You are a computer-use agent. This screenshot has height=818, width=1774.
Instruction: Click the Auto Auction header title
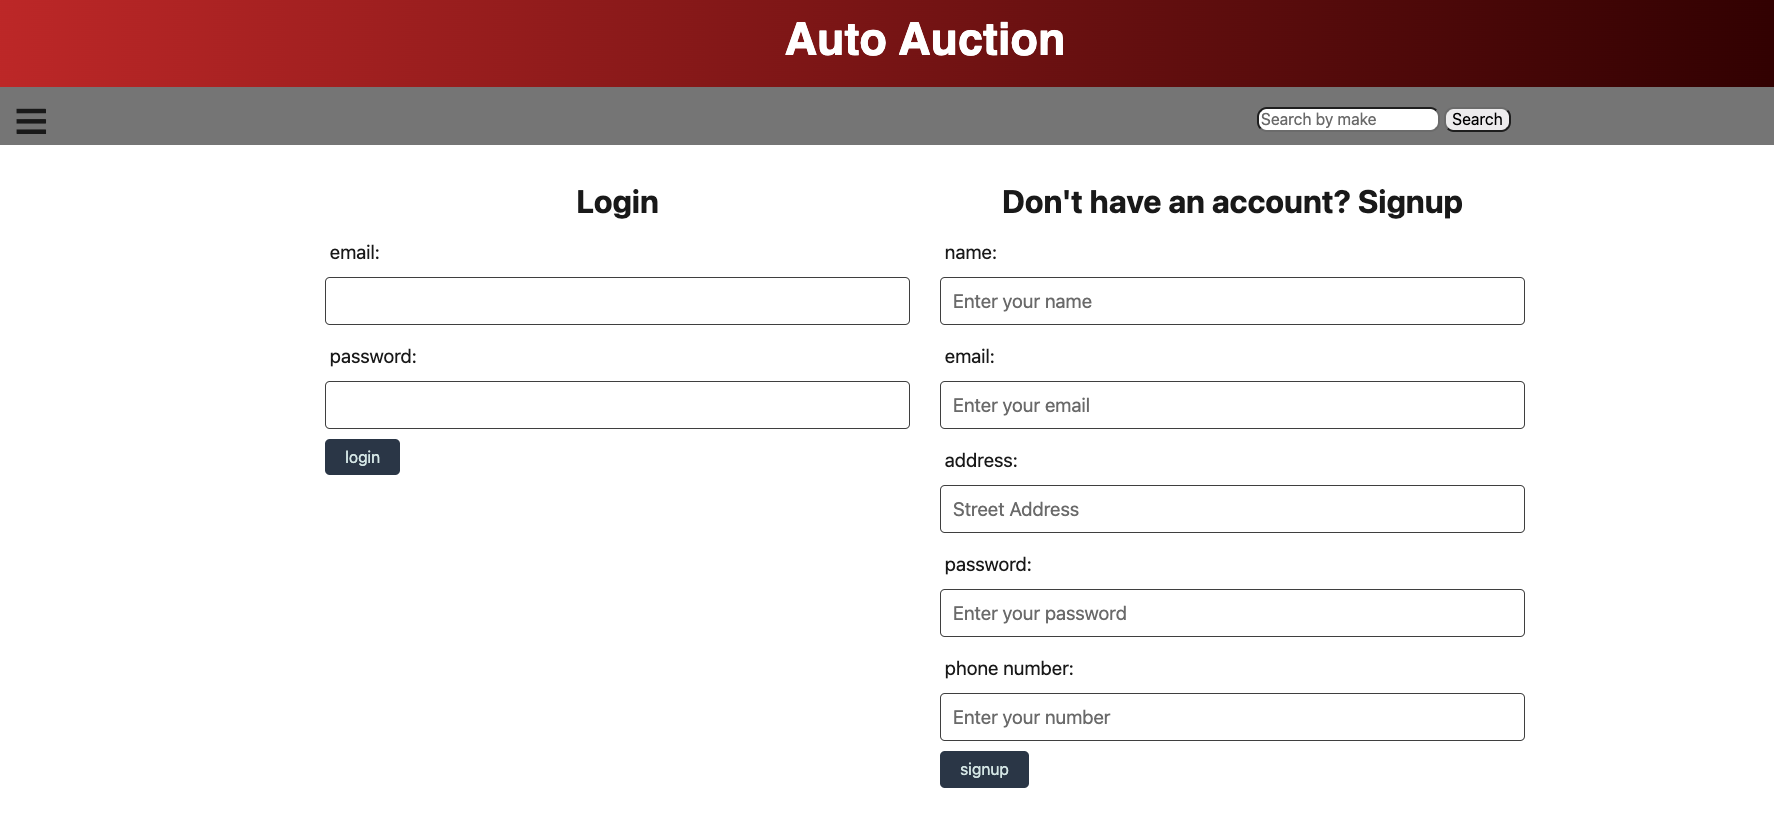click(925, 40)
